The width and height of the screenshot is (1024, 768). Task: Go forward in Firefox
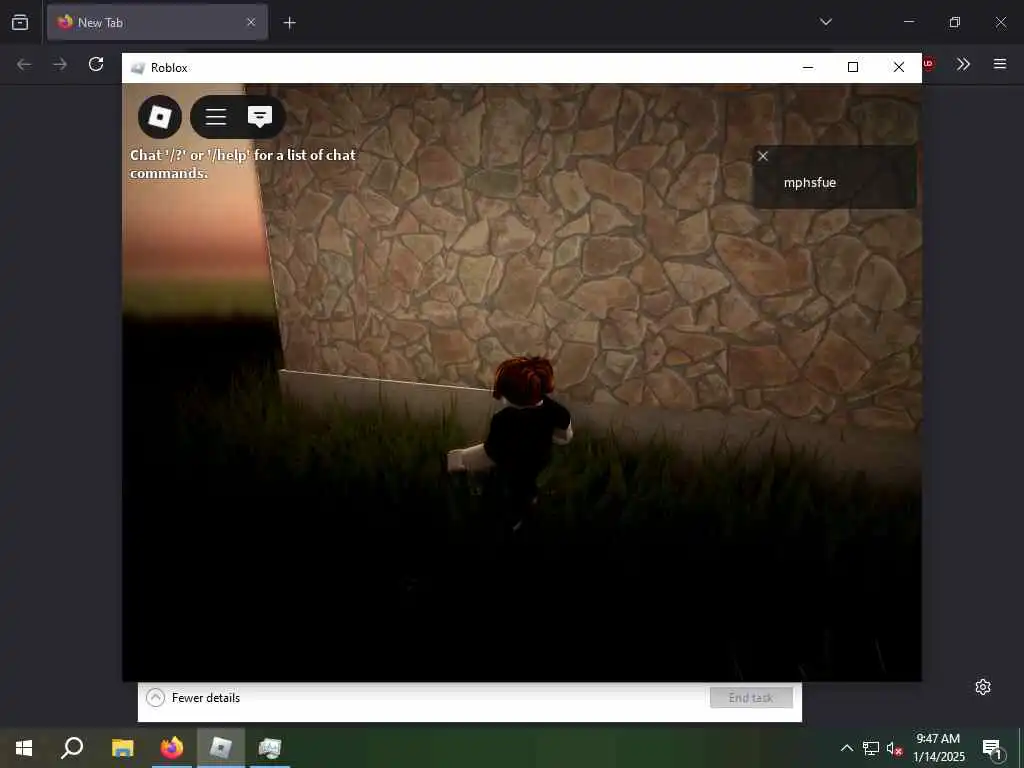[60, 64]
